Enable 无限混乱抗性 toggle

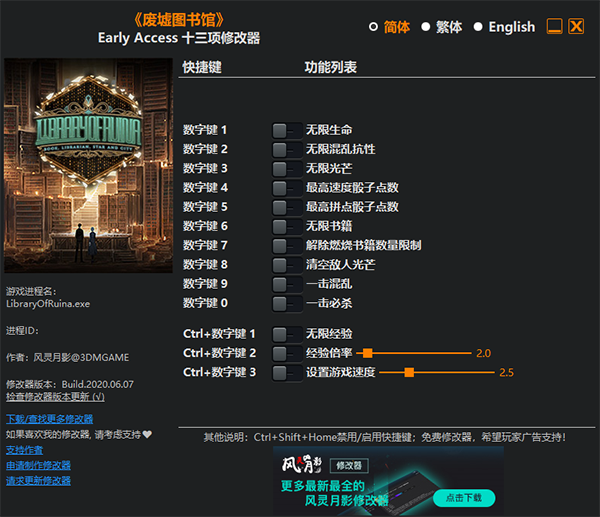pyautogui.click(x=287, y=150)
